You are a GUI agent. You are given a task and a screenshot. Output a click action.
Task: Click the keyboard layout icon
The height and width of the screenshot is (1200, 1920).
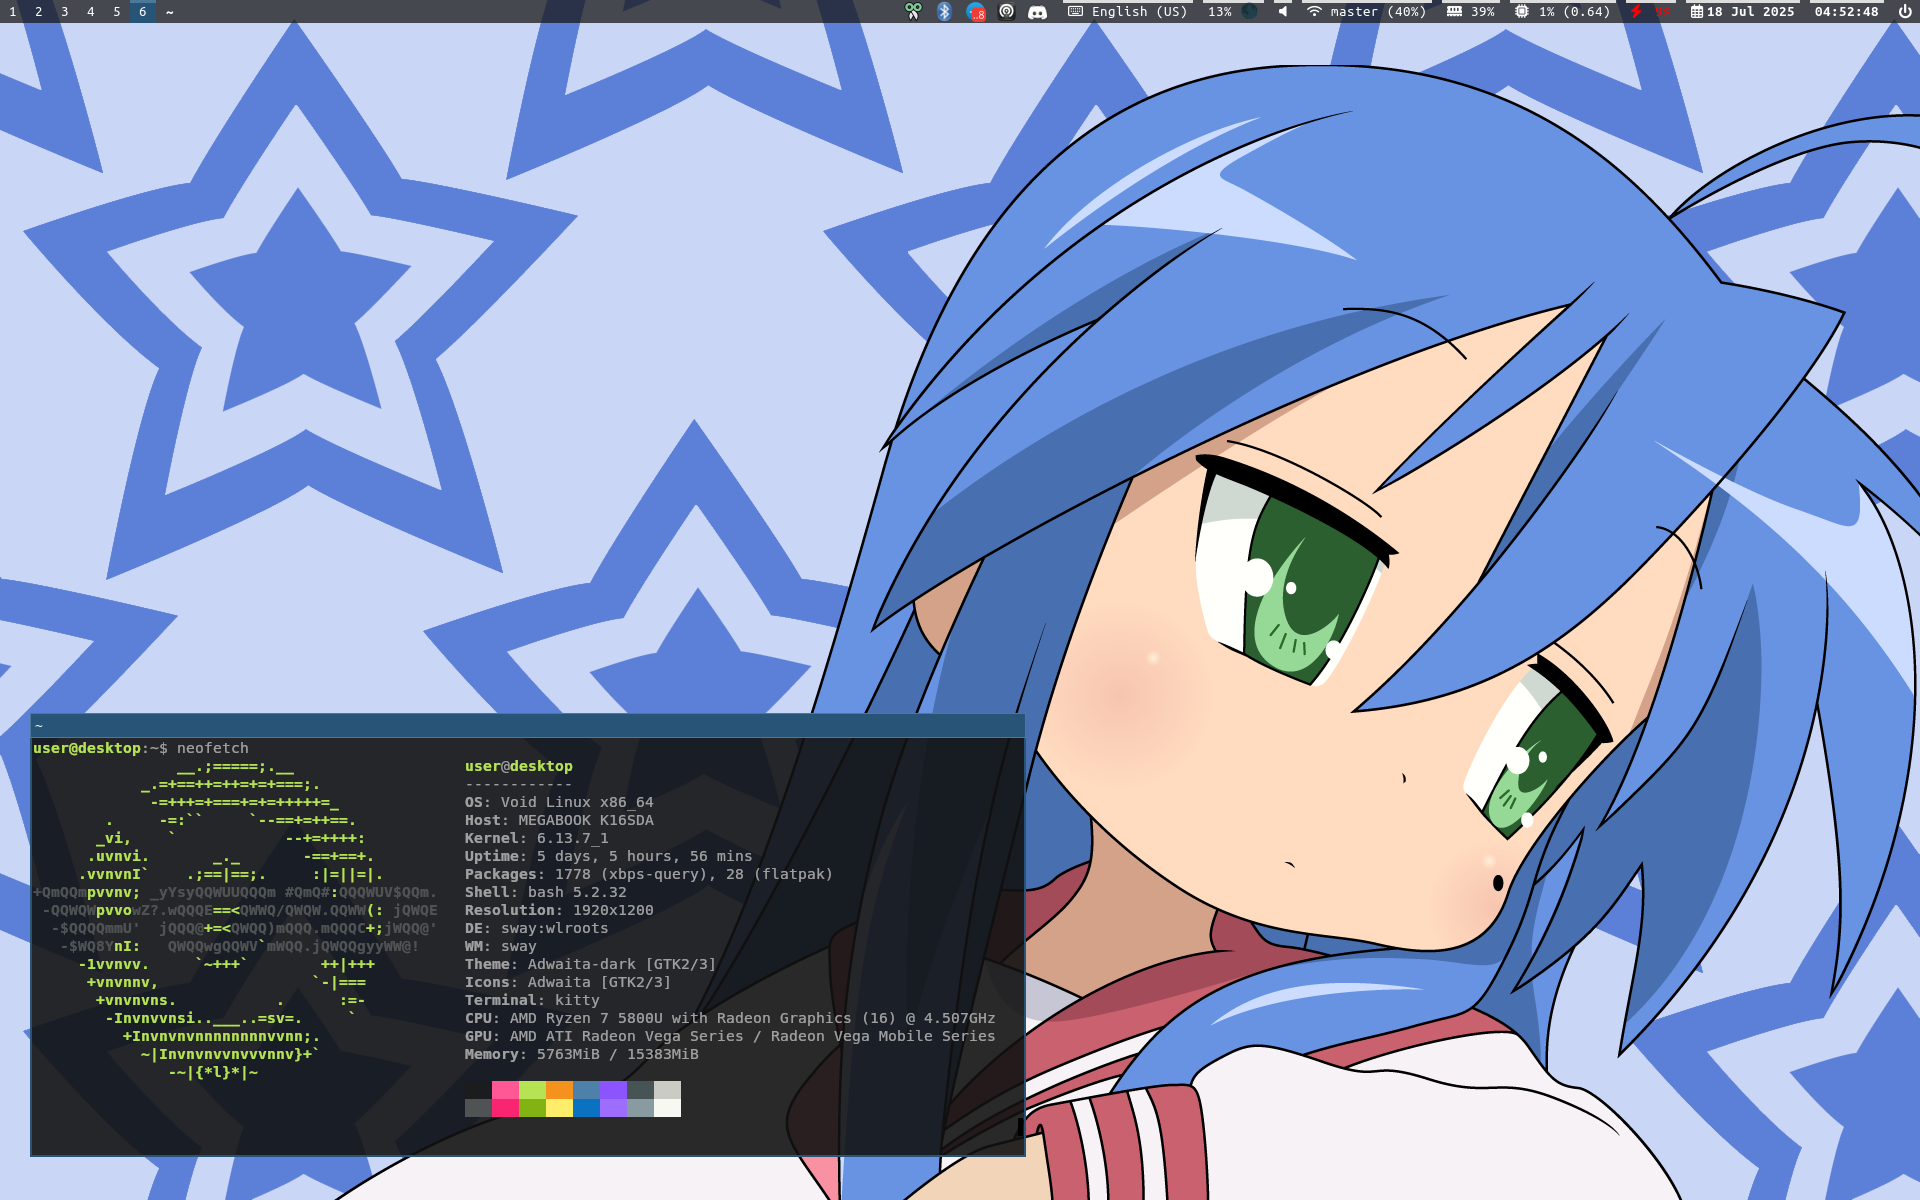tap(1075, 12)
